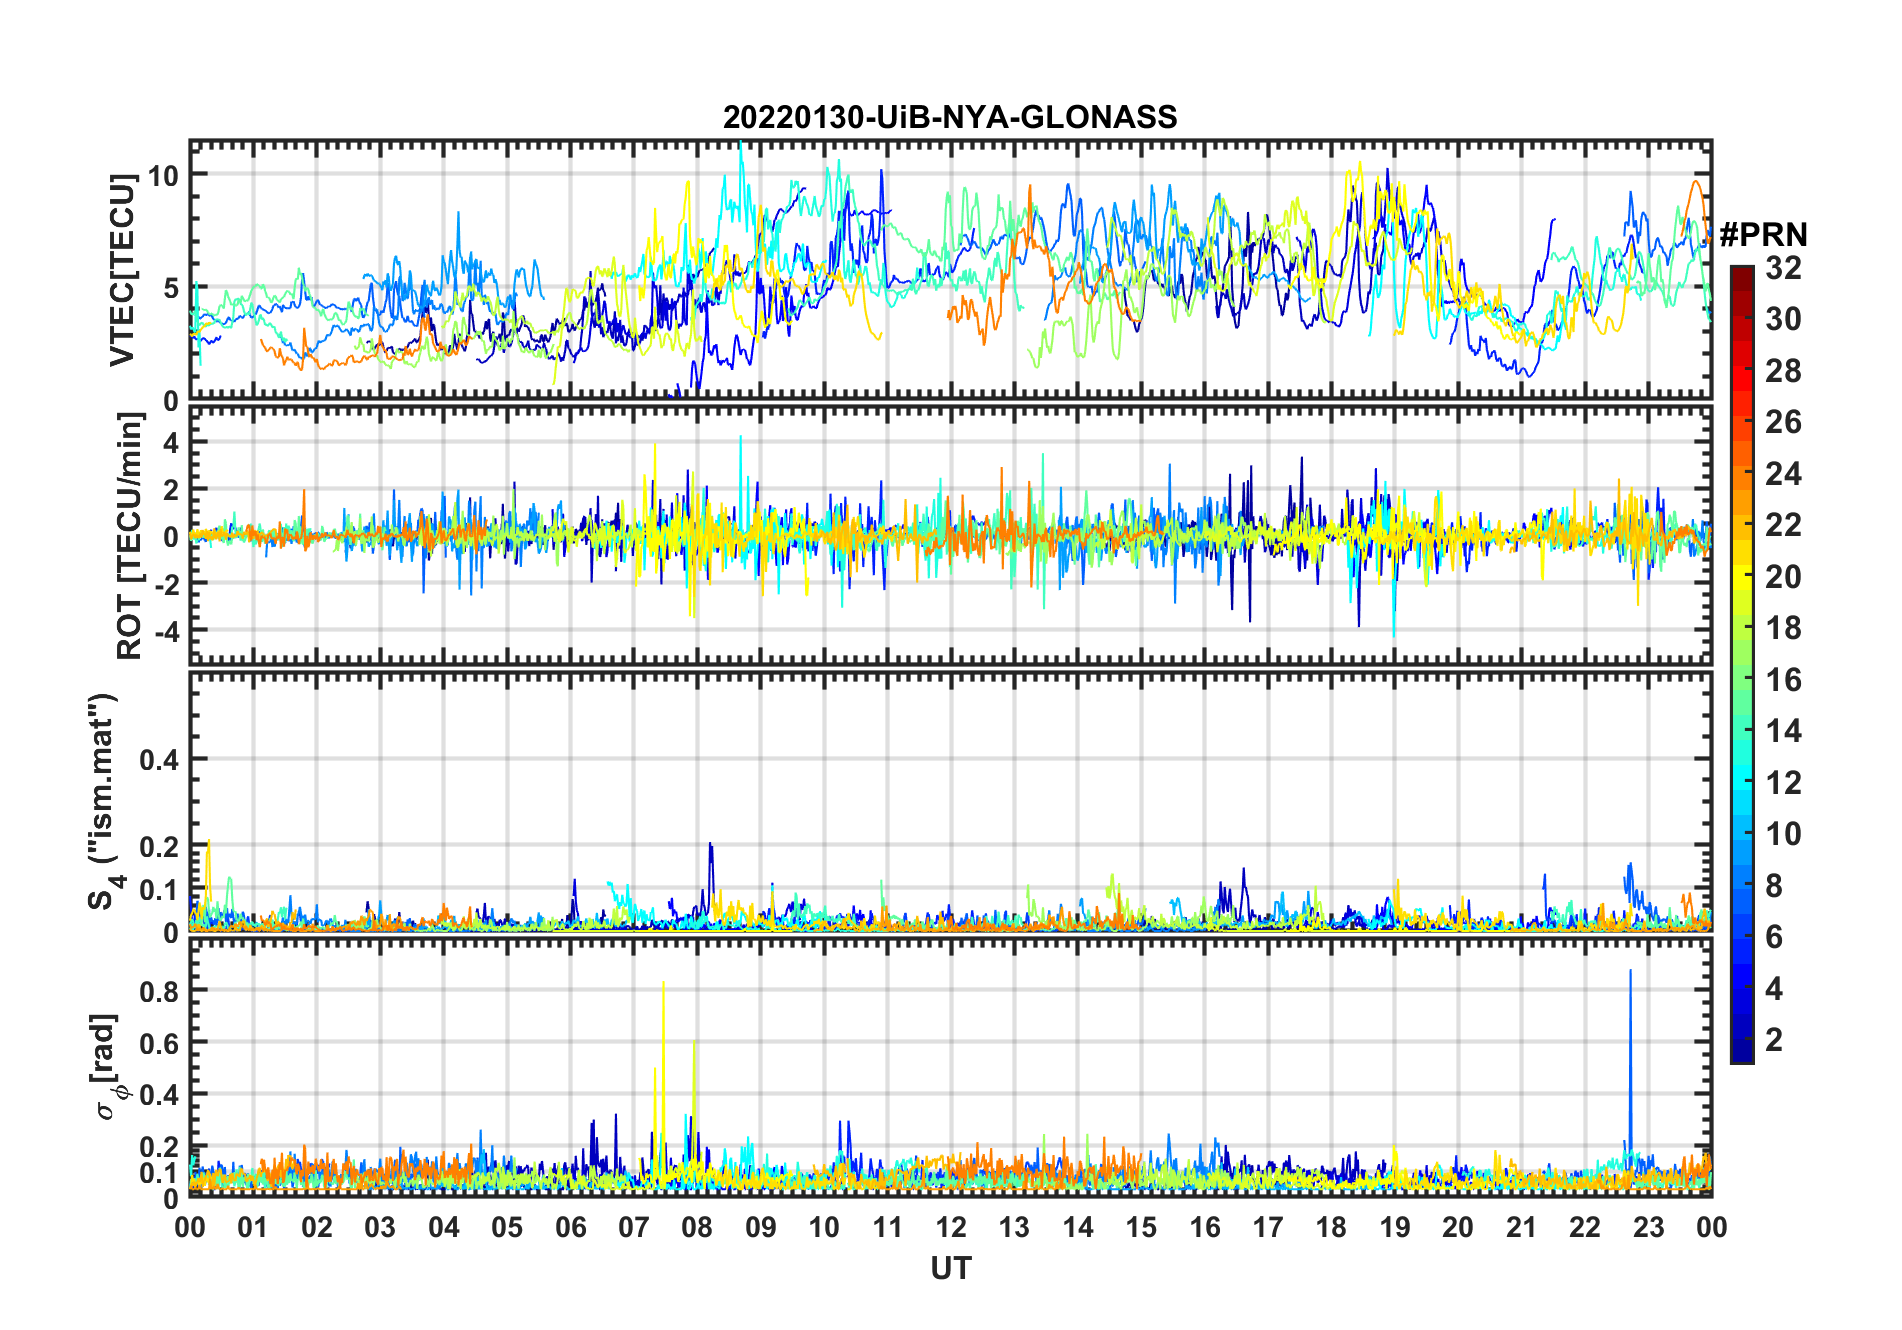Click UT axis hour label 13
The width and height of the screenshot is (1902, 1330).
(x=1014, y=1227)
